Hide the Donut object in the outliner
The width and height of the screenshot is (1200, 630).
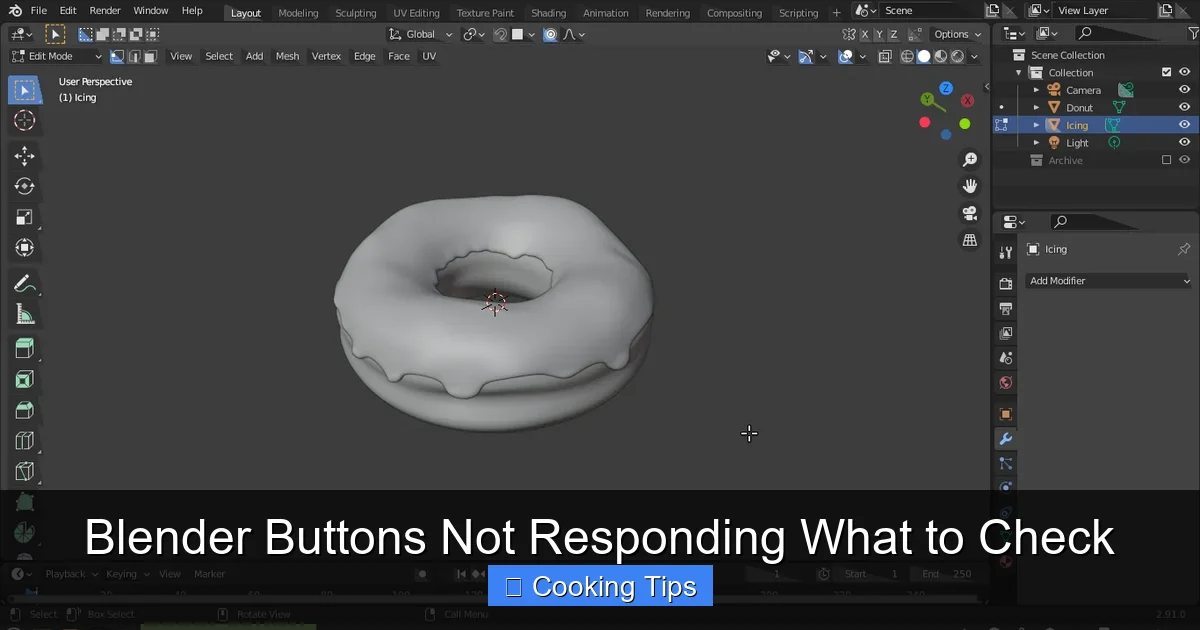tap(1184, 107)
